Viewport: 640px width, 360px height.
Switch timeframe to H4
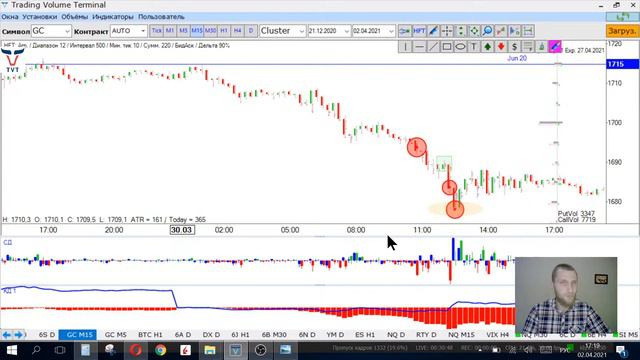(x=238, y=31)
